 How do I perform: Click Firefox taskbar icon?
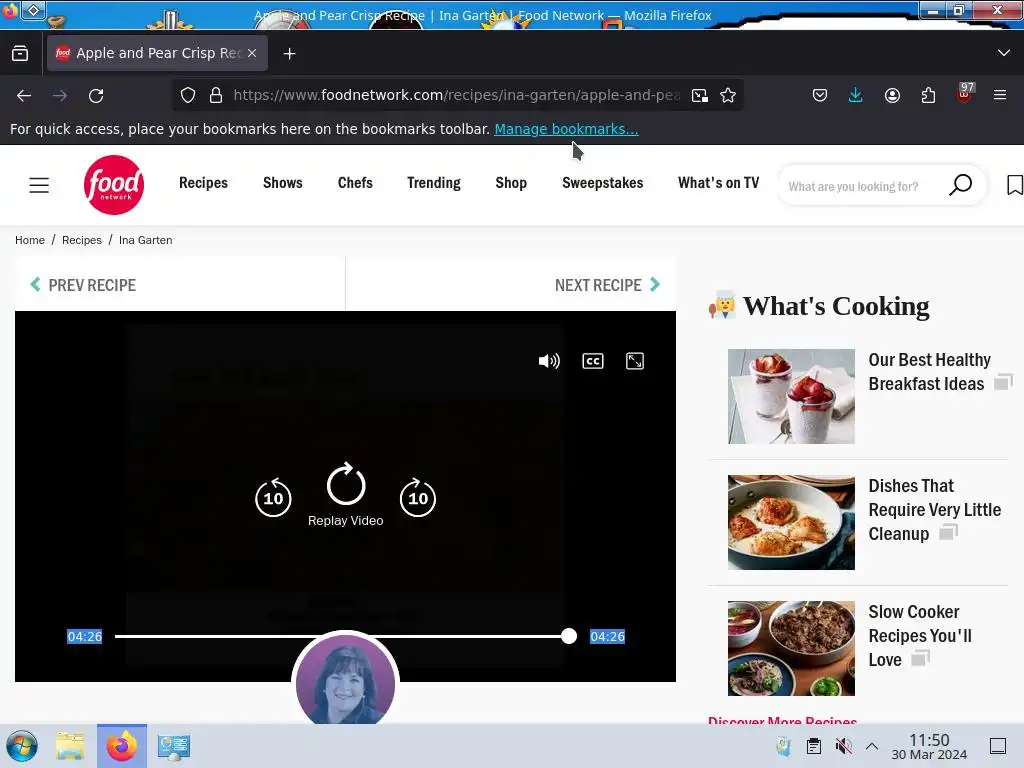click(x=122, y=746)
